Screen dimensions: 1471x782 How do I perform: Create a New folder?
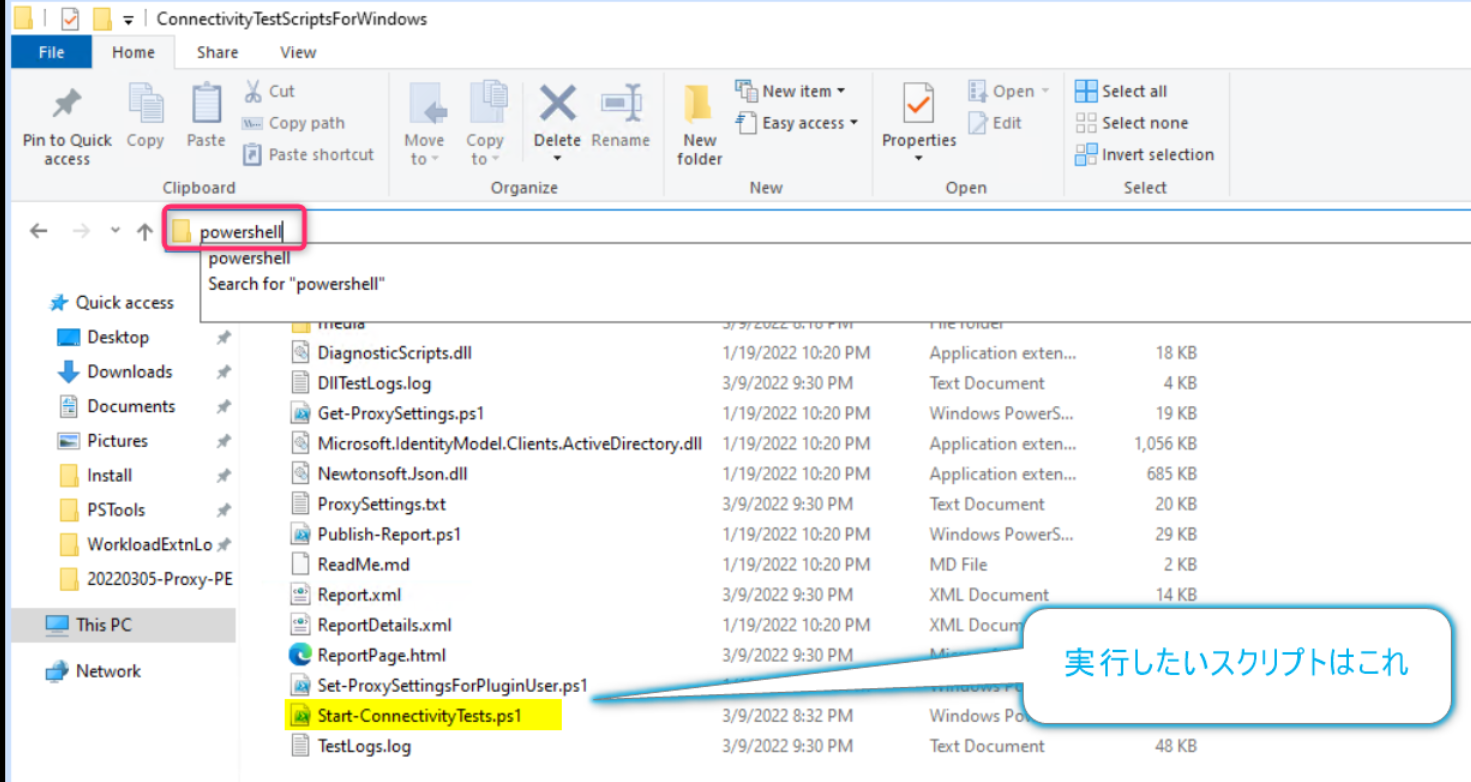click(699, 123)
